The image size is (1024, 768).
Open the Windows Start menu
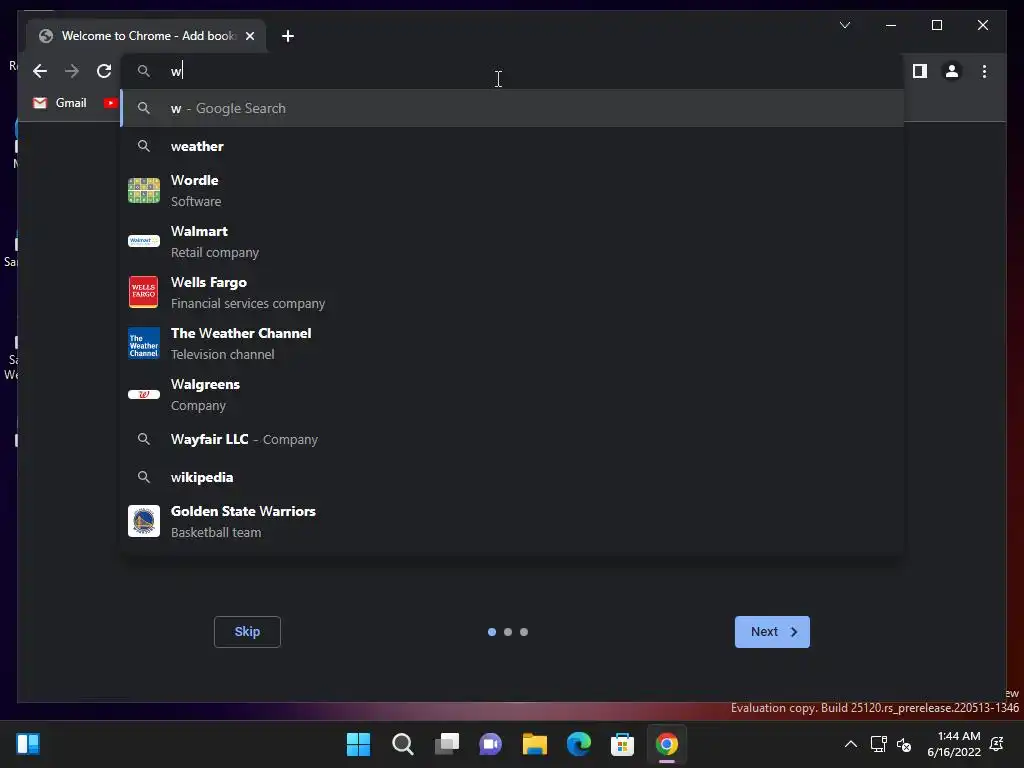[358, 744]
